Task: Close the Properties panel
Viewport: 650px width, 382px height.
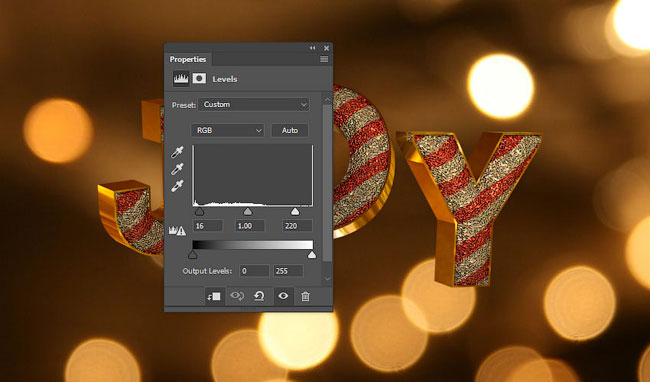Action: click(x=326, y=48)
